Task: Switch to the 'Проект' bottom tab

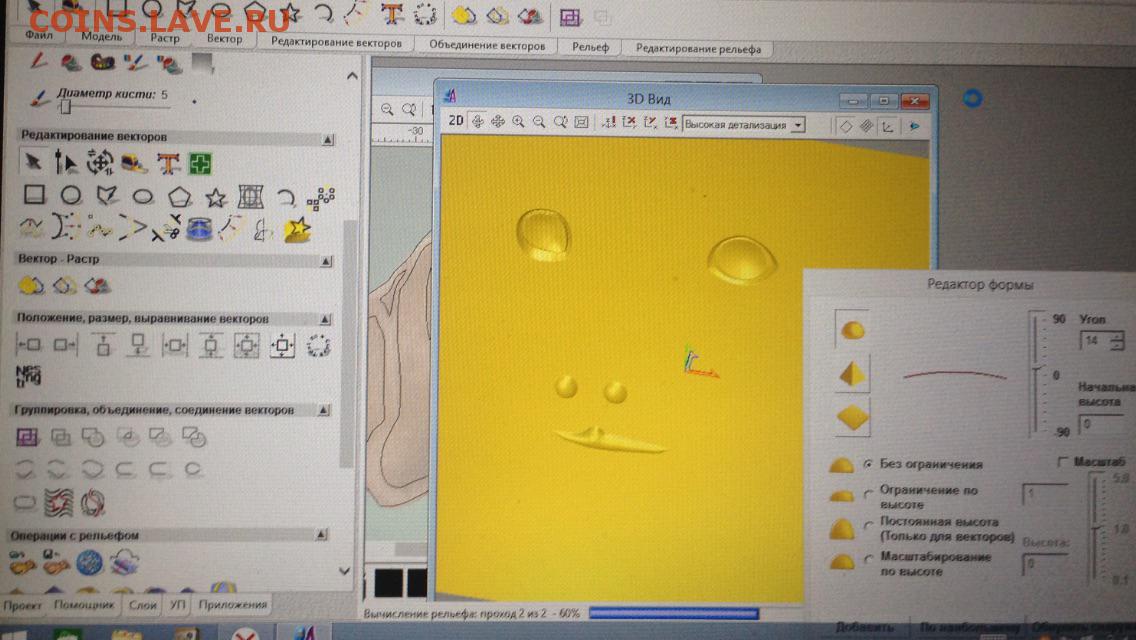Action: (22, 605)
